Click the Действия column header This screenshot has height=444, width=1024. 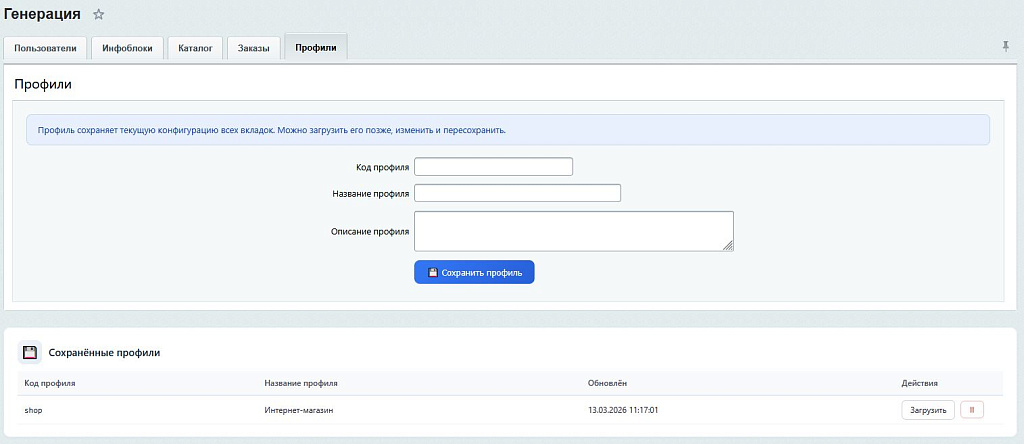click(x=919, y=383)
